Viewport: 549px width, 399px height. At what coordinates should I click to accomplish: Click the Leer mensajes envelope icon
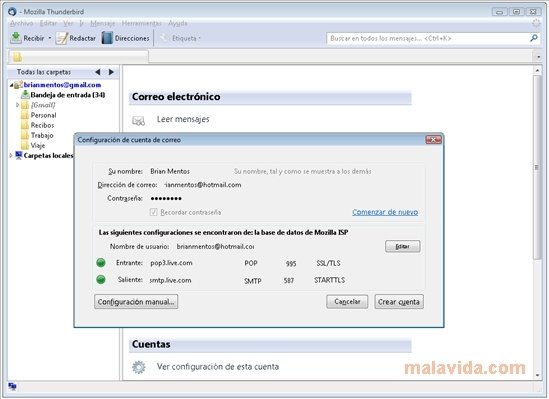[138, 121]
